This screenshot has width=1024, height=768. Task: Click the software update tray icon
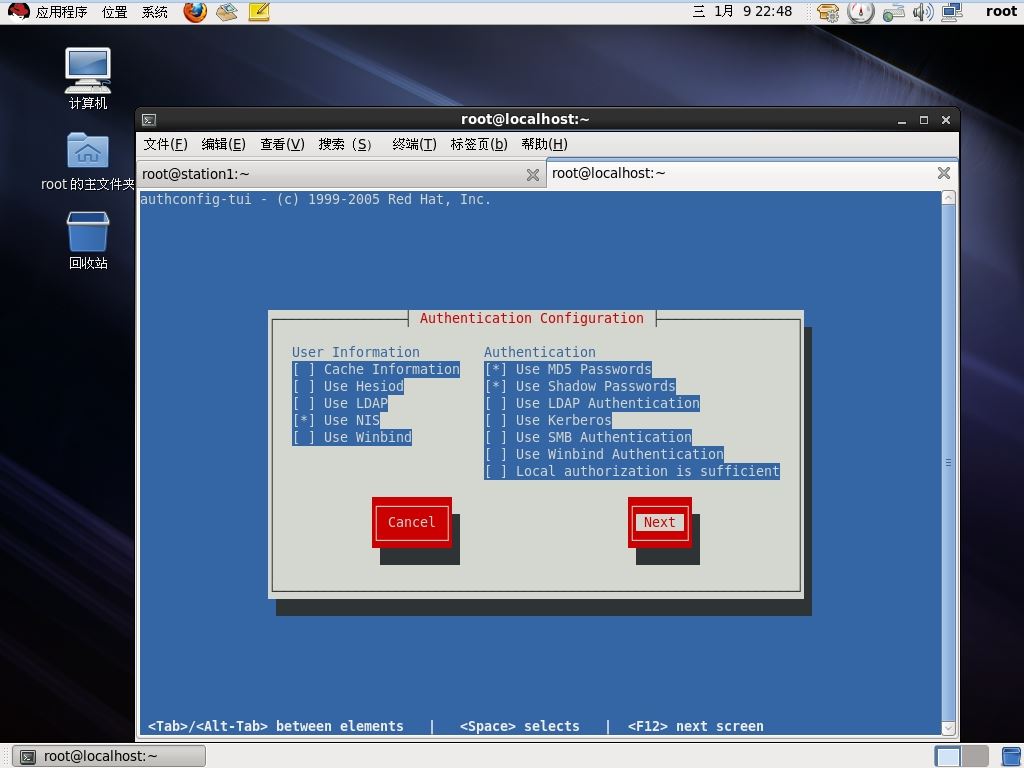[828, 12]
